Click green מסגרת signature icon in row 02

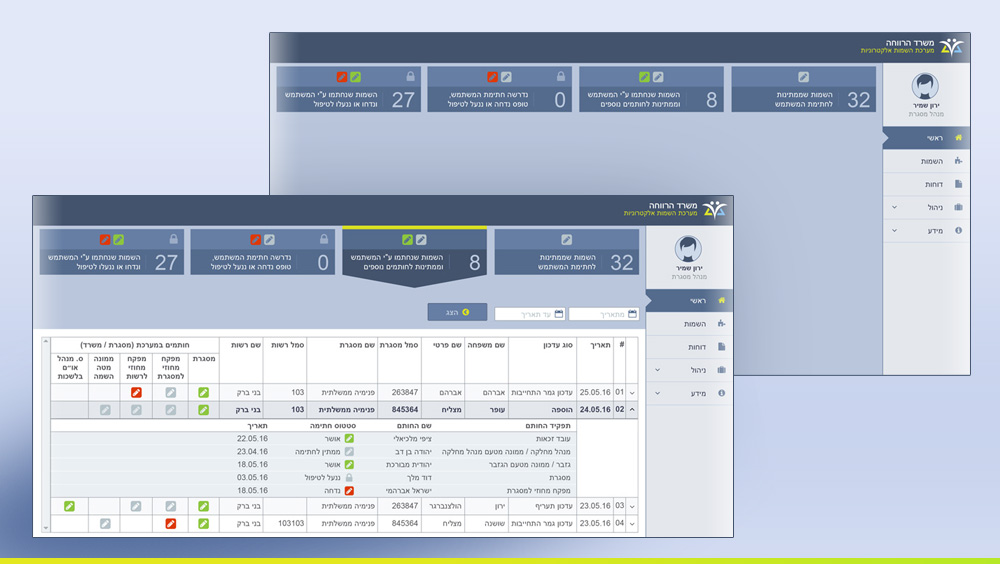click(x=203, y=409)
